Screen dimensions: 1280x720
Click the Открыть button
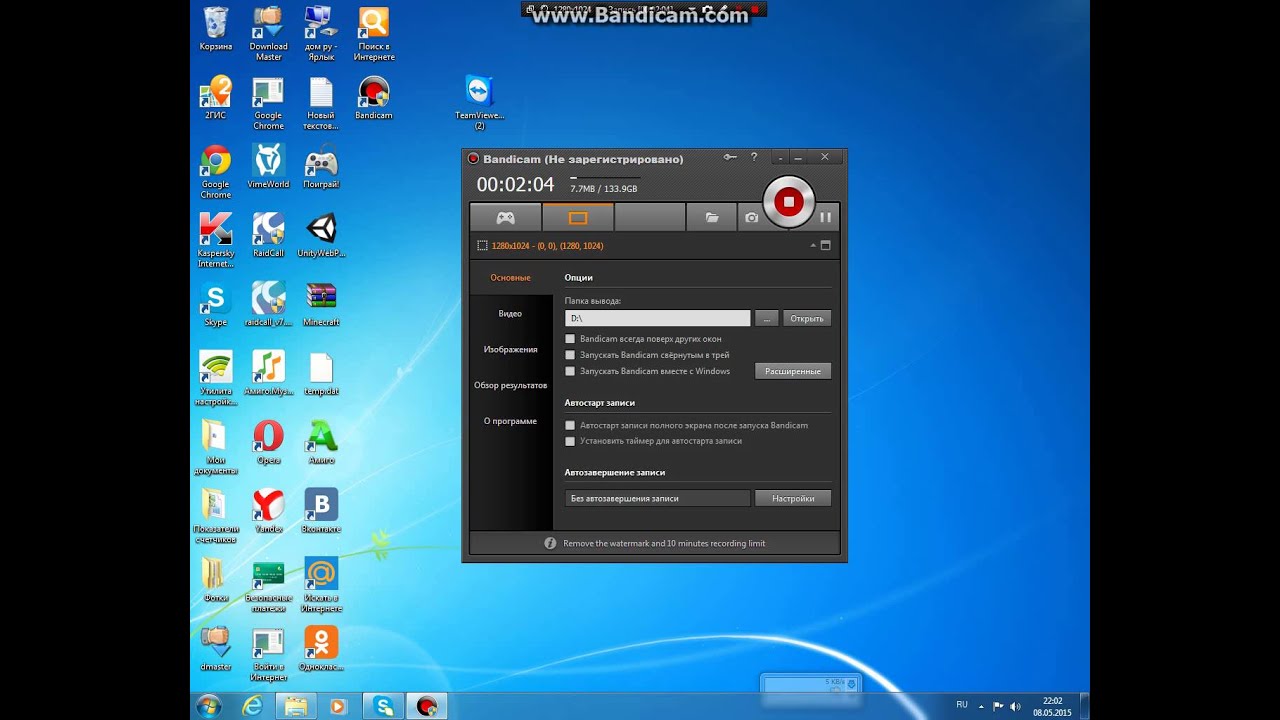pyautogui.click(x=807, y=318)
